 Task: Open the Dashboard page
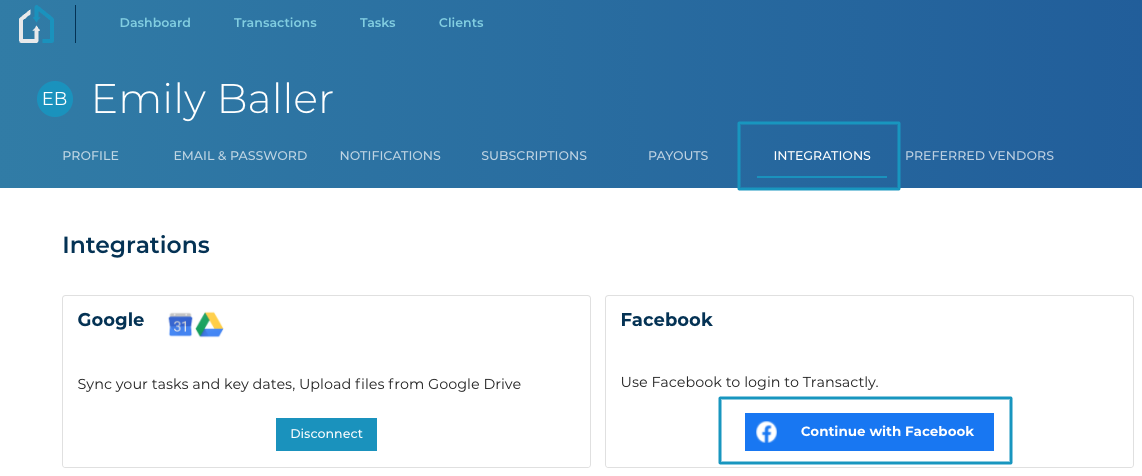pyautogui.click(x=155, y=23)
